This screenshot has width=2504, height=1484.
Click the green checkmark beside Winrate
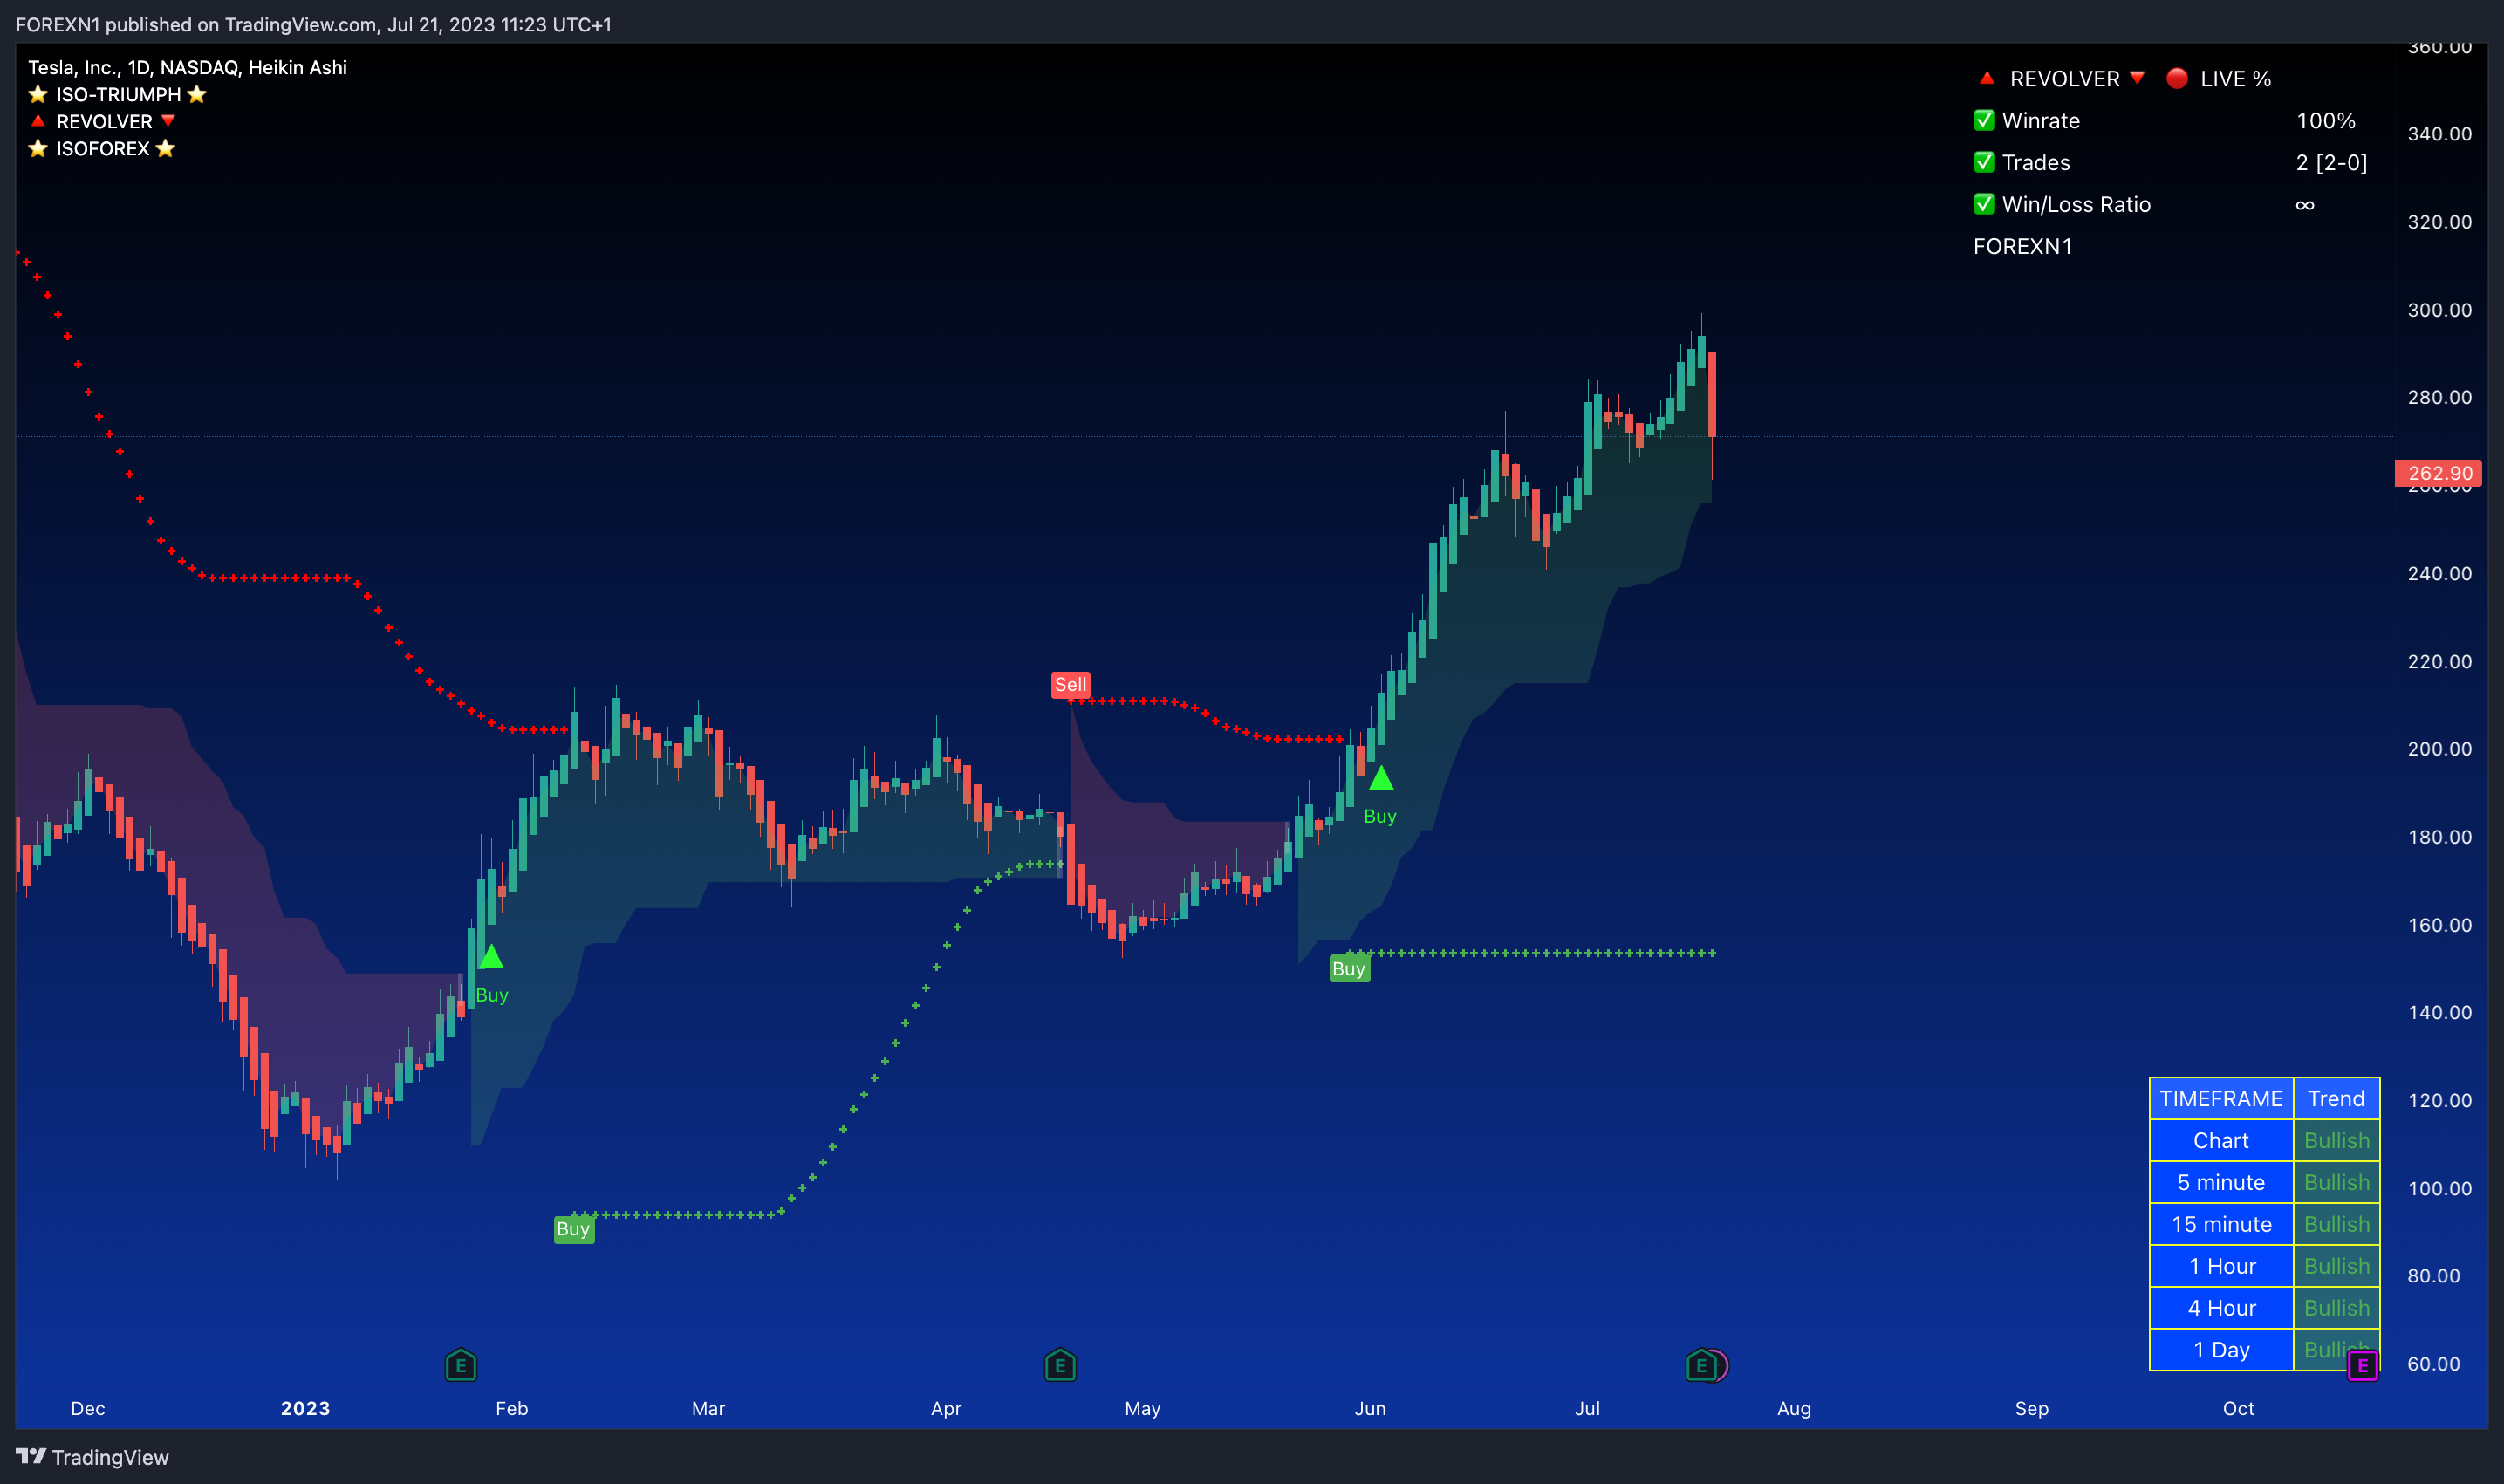1984,121
